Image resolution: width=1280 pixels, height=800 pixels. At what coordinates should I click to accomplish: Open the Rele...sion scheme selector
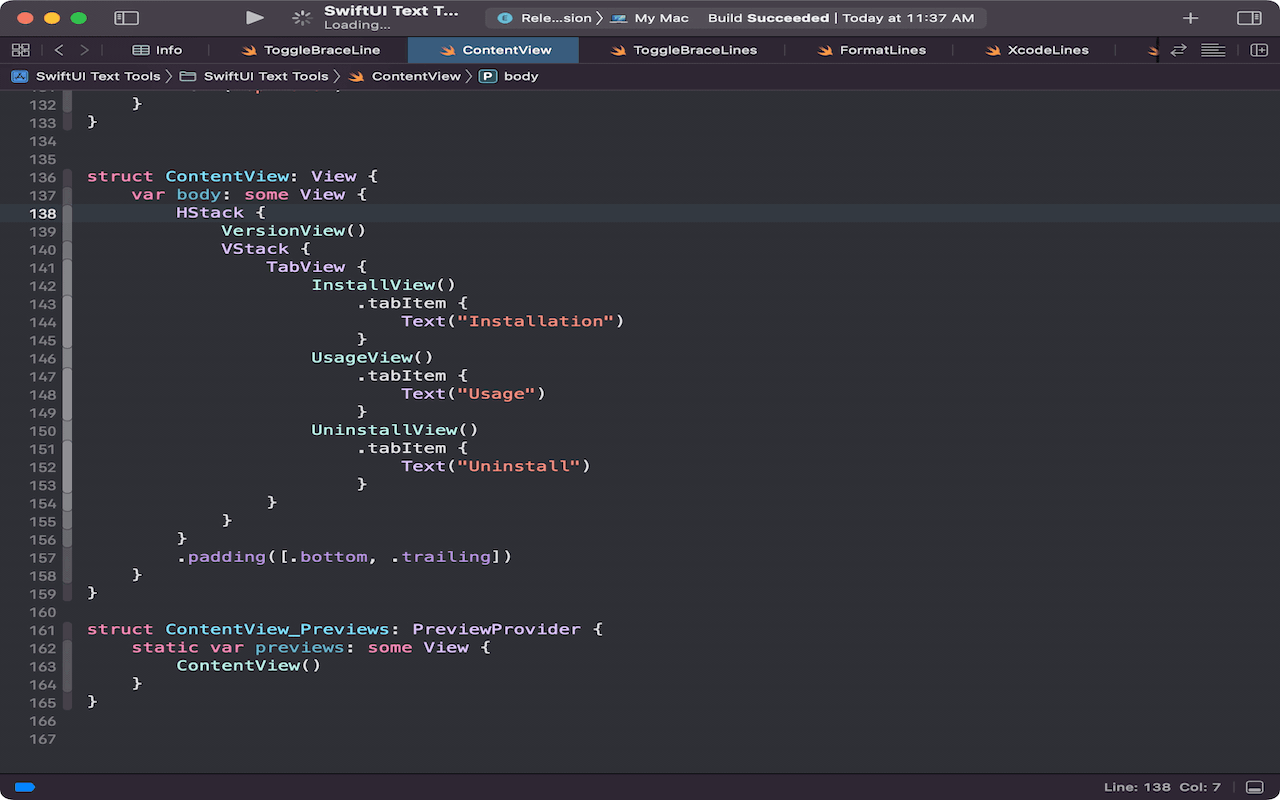[x=546, y=18]
